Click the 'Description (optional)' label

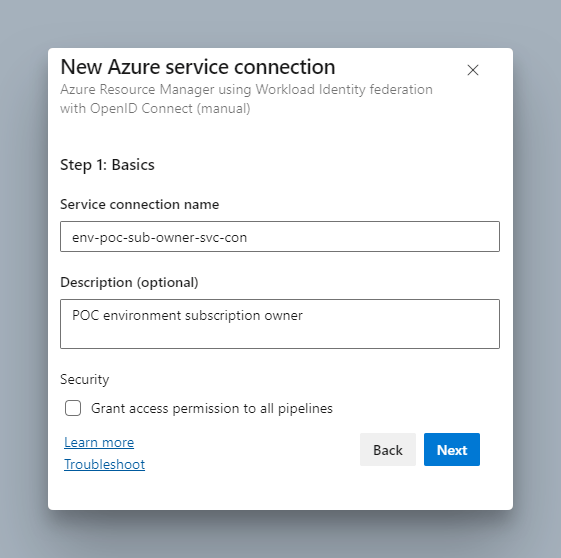pos(129,283)
